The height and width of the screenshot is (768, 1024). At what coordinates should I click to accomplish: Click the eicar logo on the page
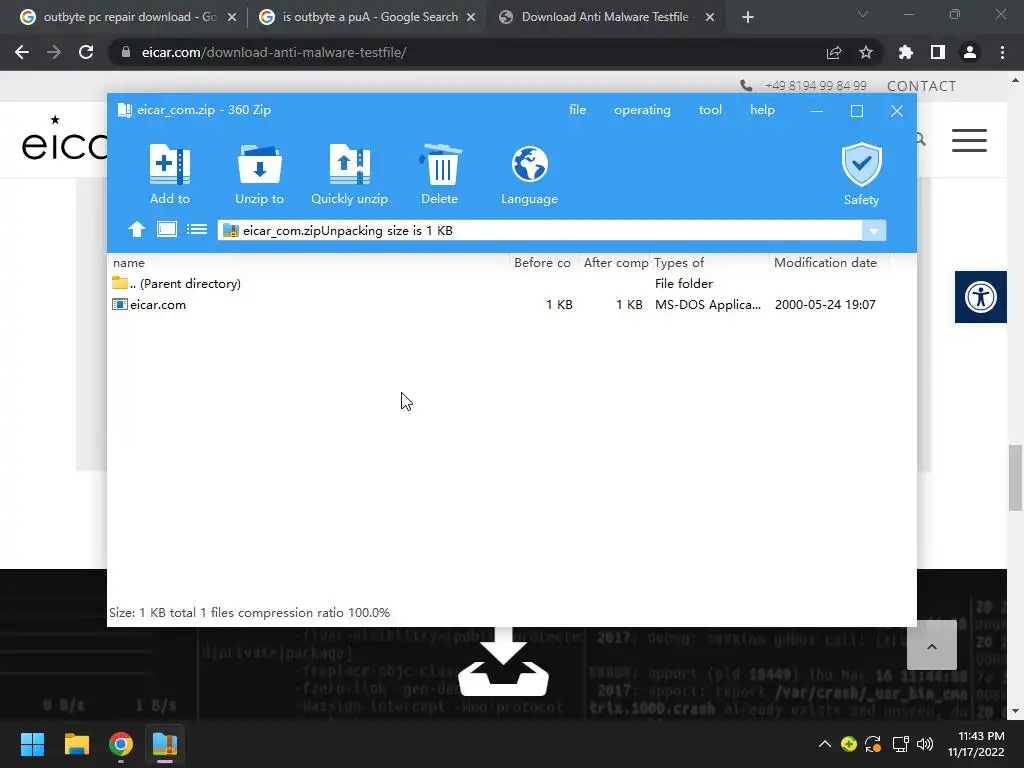[x=63, y=138]
